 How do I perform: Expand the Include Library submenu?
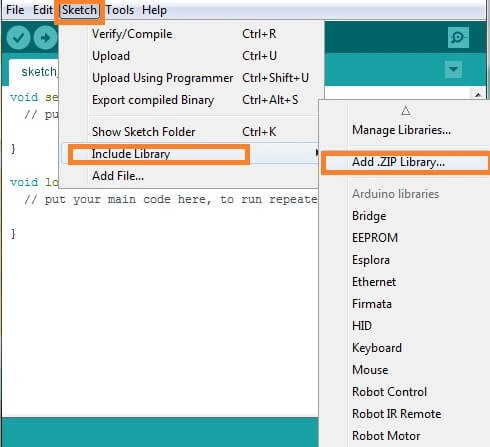pyautogui.click(x=191, y=154)
